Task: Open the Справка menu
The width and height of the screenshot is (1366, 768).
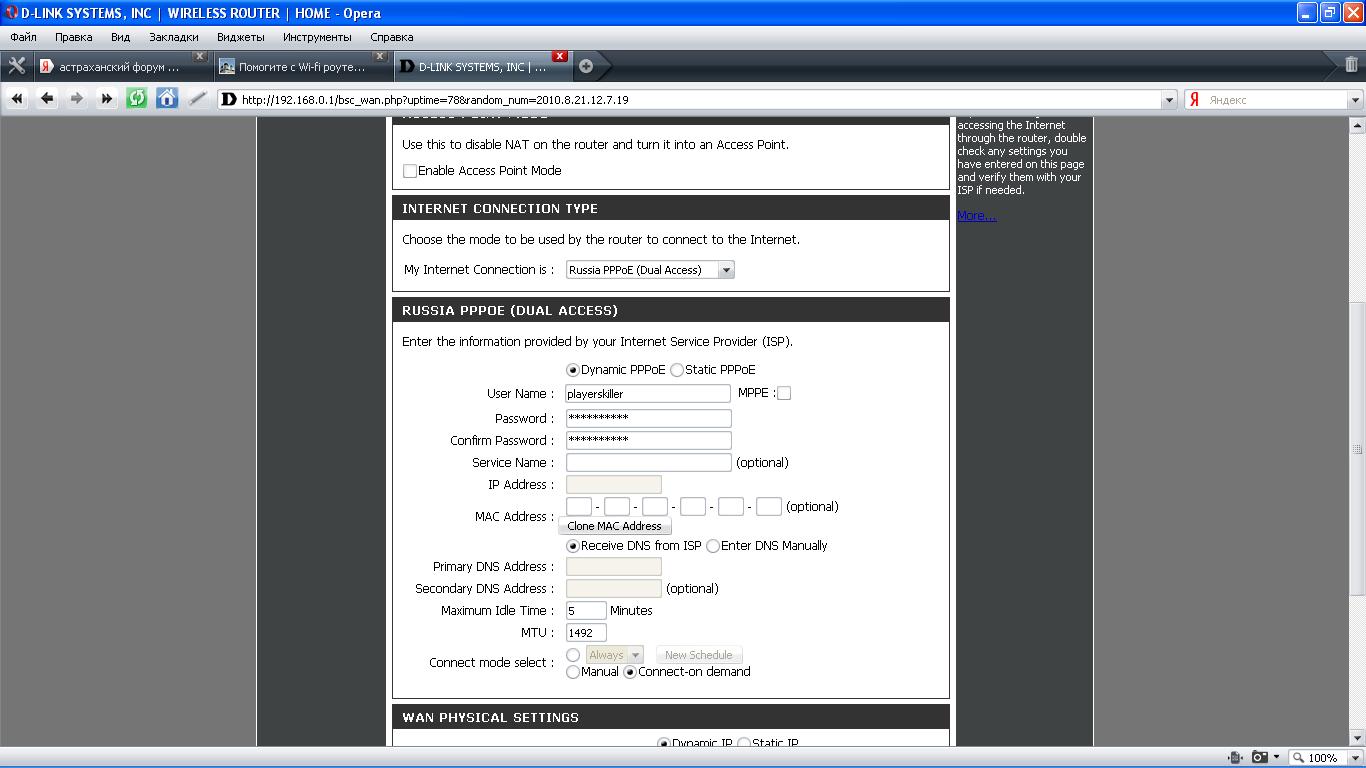Action: click(x=392, y=37)
